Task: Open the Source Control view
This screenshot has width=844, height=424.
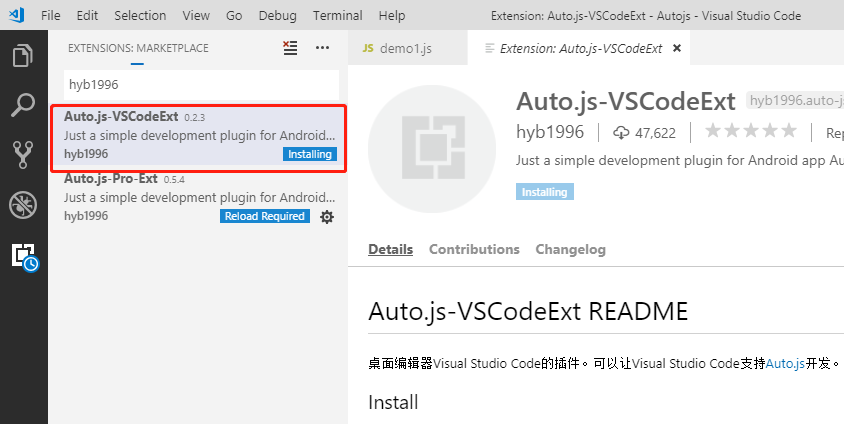Action: pyautogui.click(x=23, y=154)
